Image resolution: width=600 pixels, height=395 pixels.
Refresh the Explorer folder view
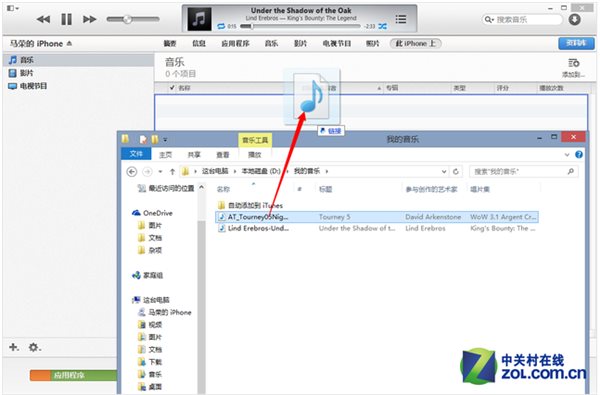(x=456, y=171)
